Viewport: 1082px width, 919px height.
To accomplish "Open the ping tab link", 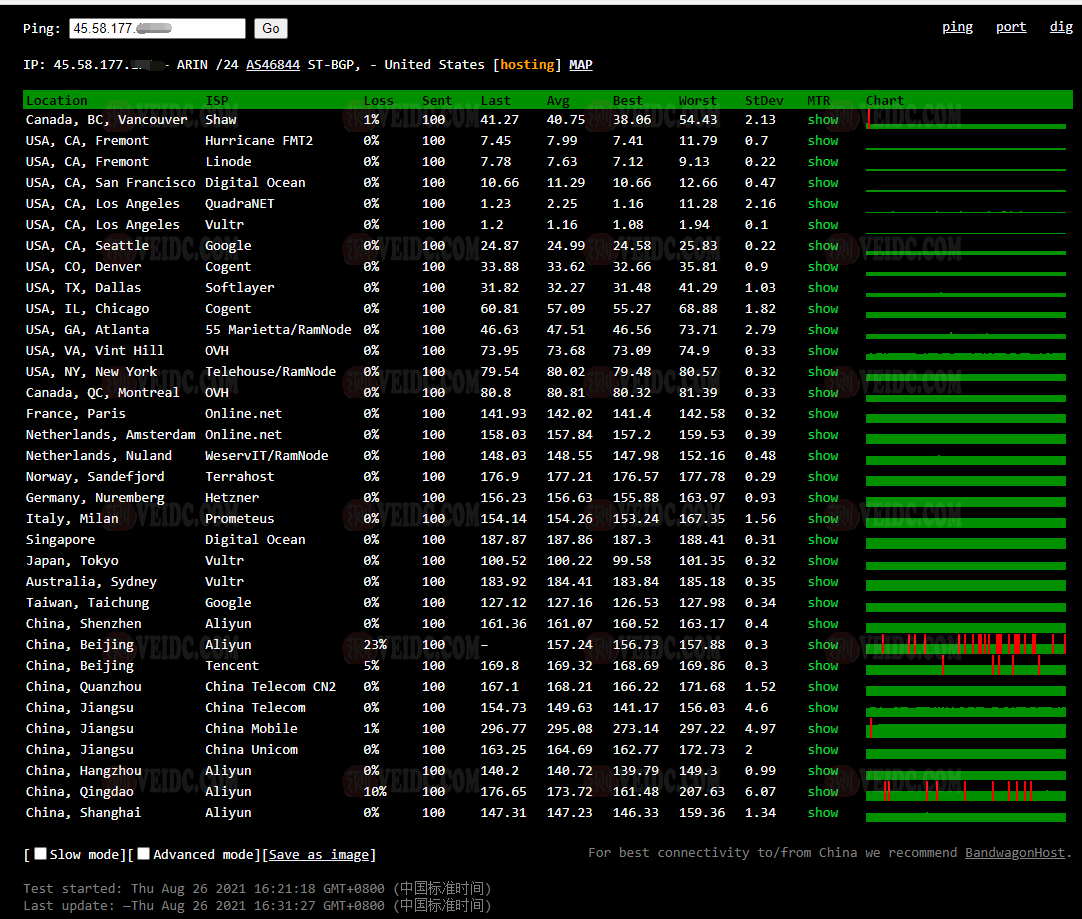I will (x=957, y=27).
